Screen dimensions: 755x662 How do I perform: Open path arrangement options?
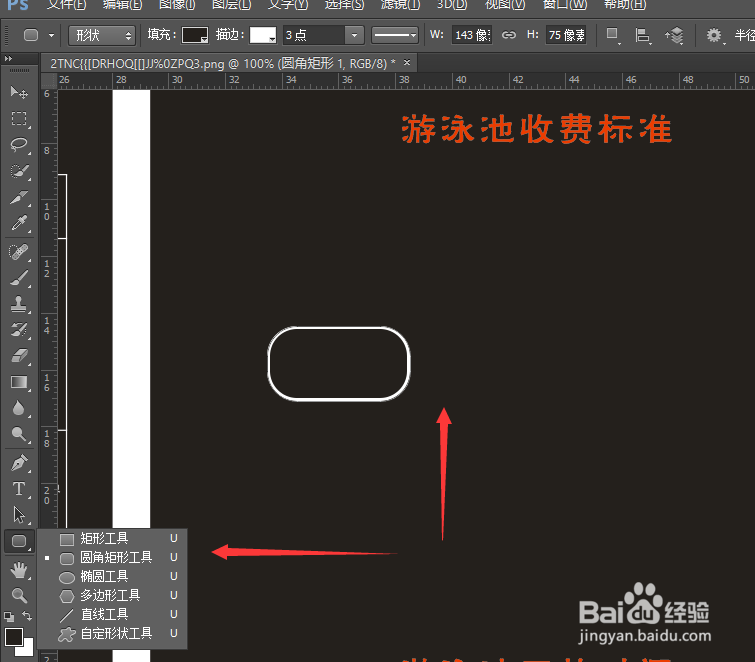tap(675, 35)
